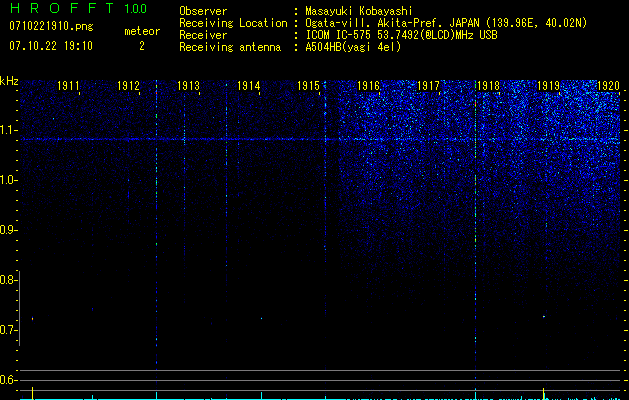Image resolution: width=629 pixels, height=400 pixels.
Task: Click the 0.6 kHz axis label
Action: 8,380
